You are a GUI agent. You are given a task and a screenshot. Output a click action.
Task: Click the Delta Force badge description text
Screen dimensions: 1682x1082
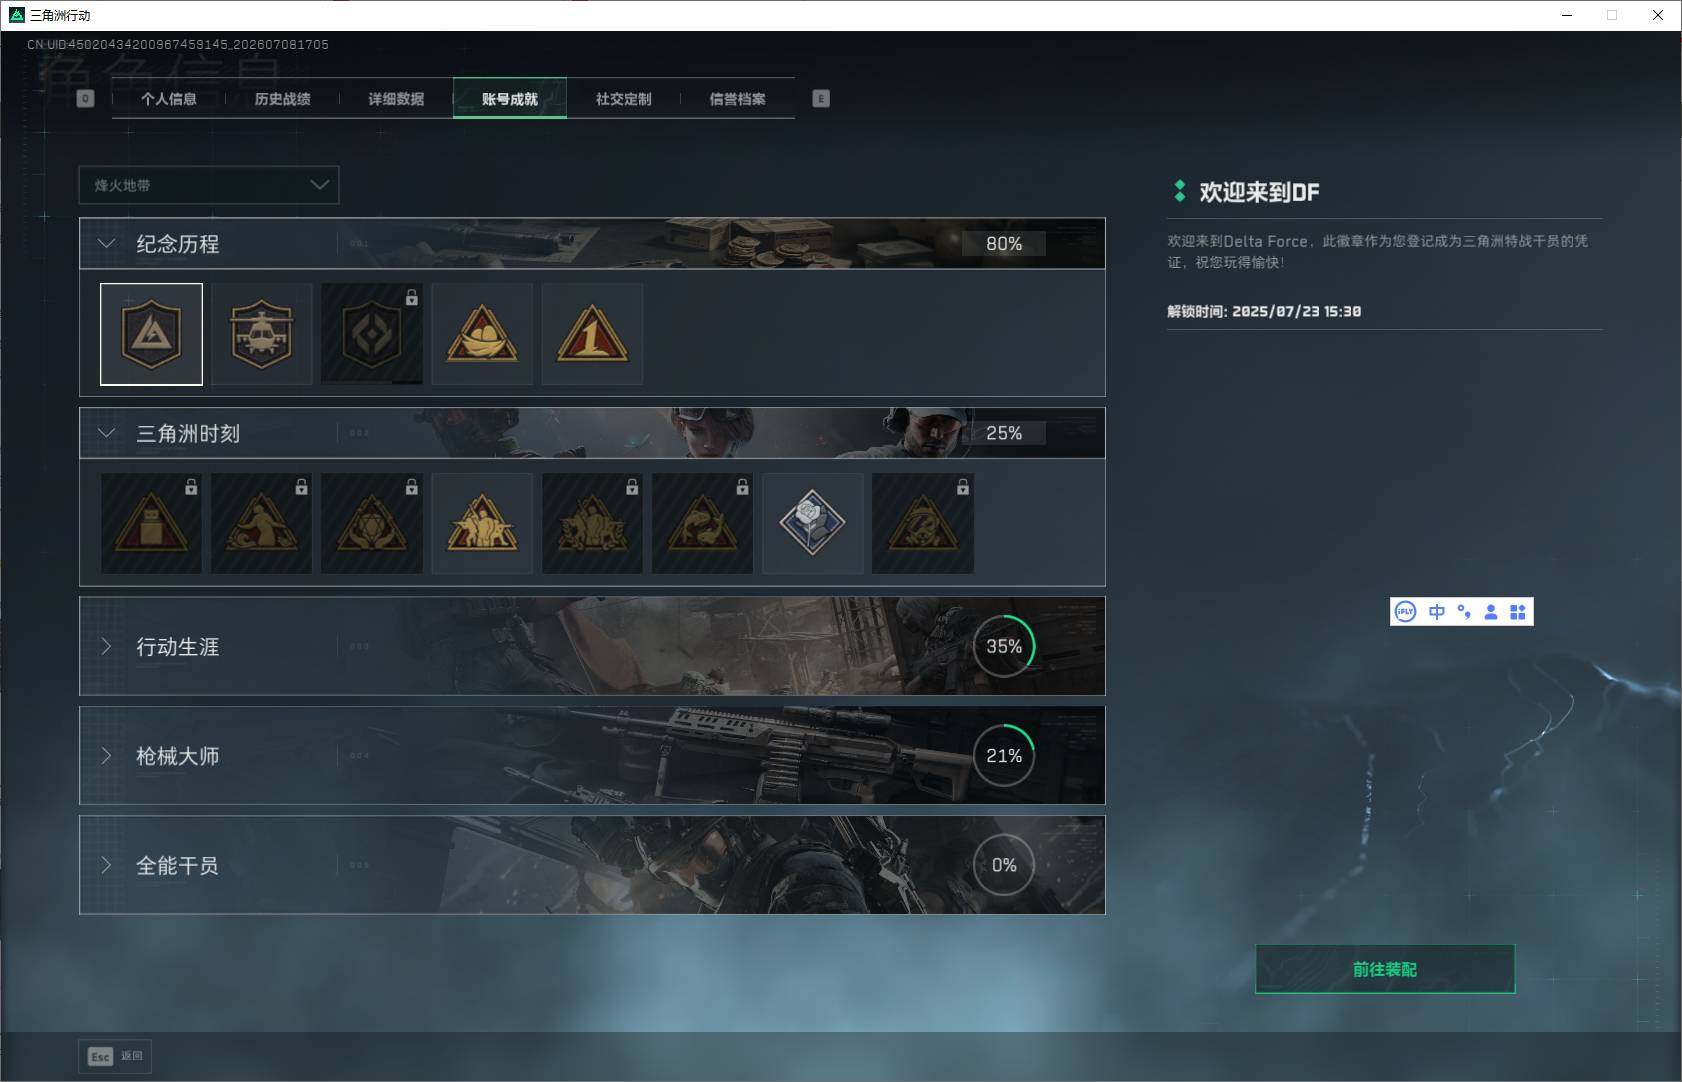(1377, 251)
